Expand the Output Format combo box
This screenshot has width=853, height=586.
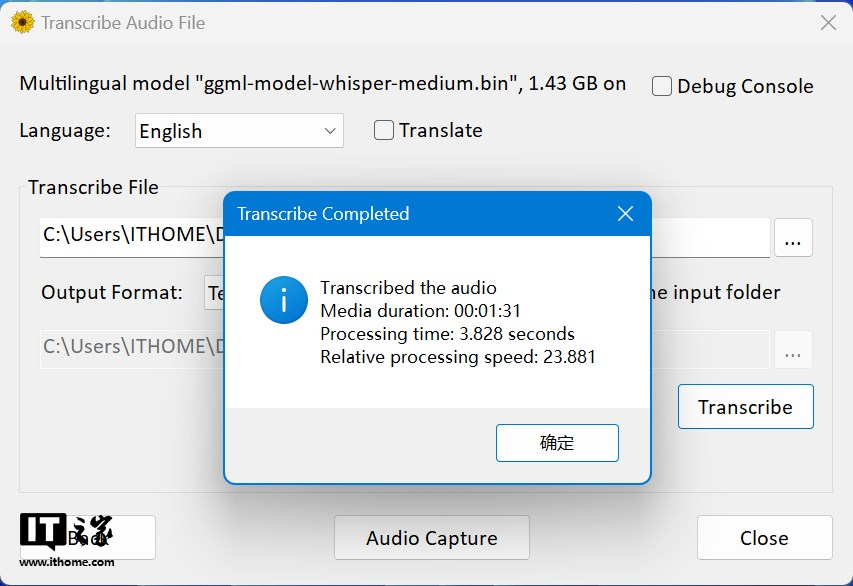(214, 293)
